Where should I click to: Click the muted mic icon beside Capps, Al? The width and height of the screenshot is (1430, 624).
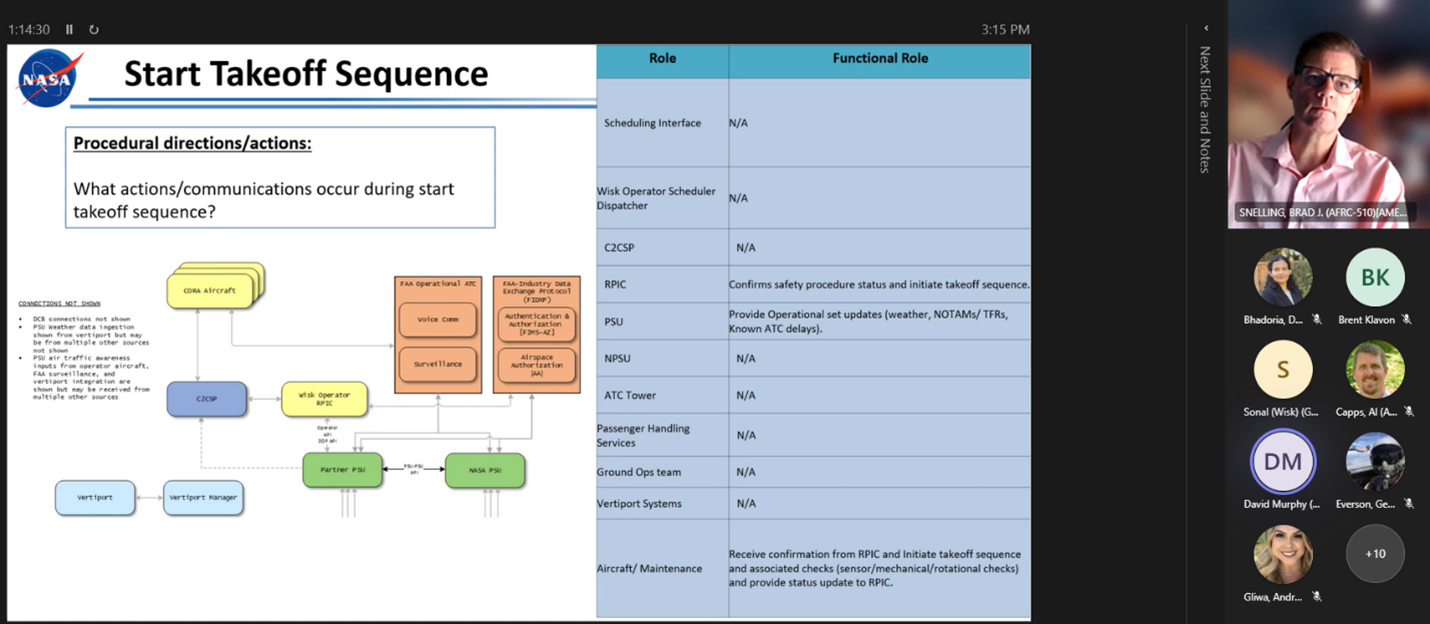pos(1409,412)
